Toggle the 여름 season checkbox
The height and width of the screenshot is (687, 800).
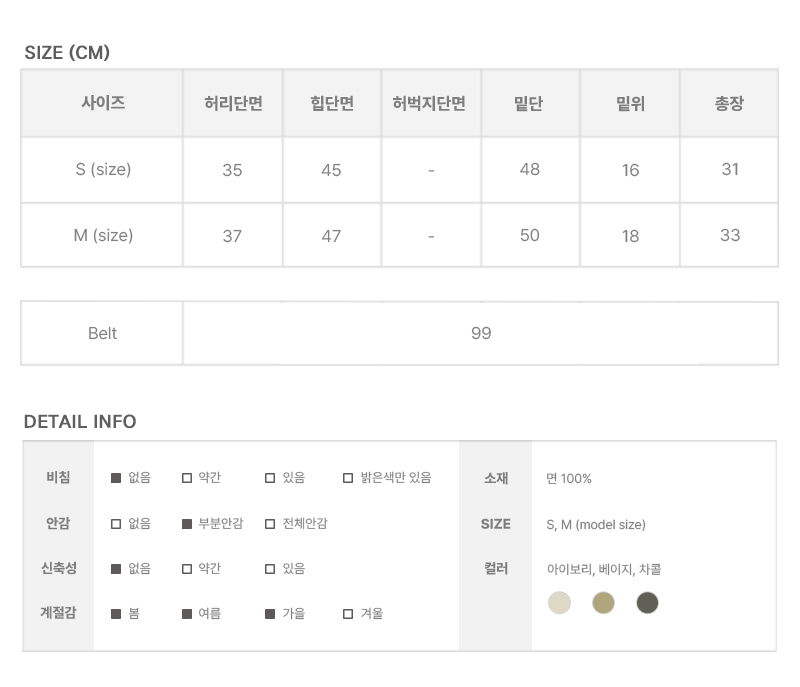coord(187,613)
